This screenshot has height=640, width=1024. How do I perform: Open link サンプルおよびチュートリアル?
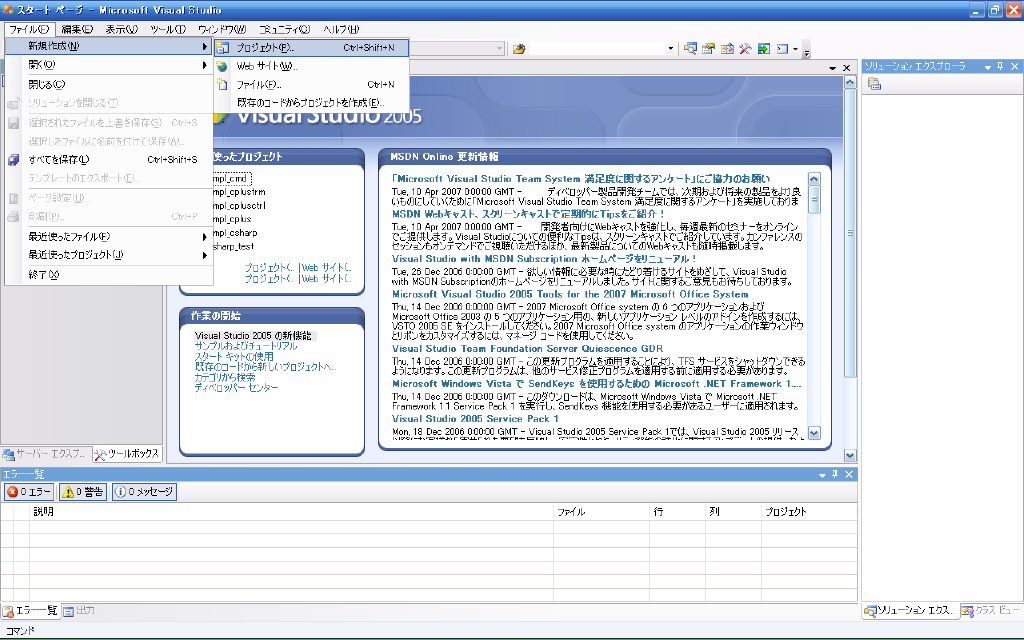pos(246,346)
